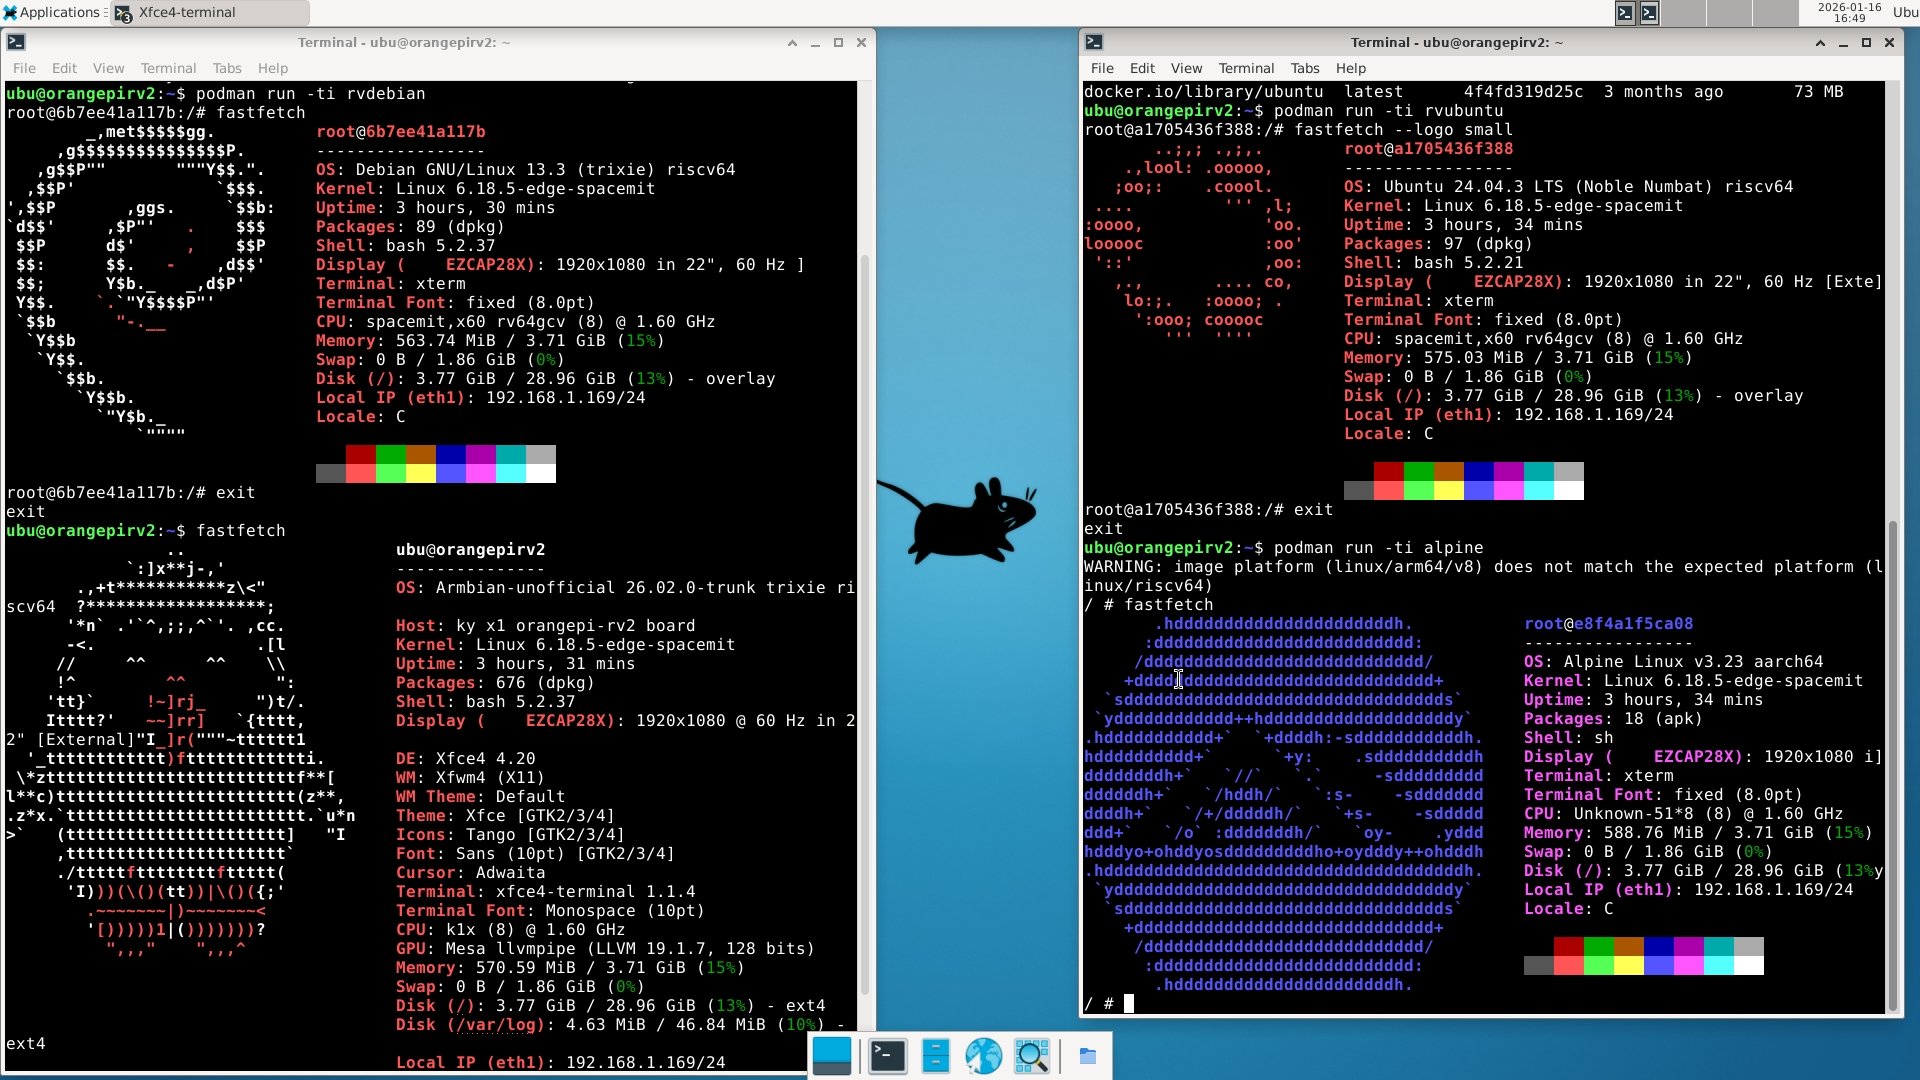Open the Terminal launcher in the dock
This screenshot has width=1920, height=1080.
coord(887,1056)
